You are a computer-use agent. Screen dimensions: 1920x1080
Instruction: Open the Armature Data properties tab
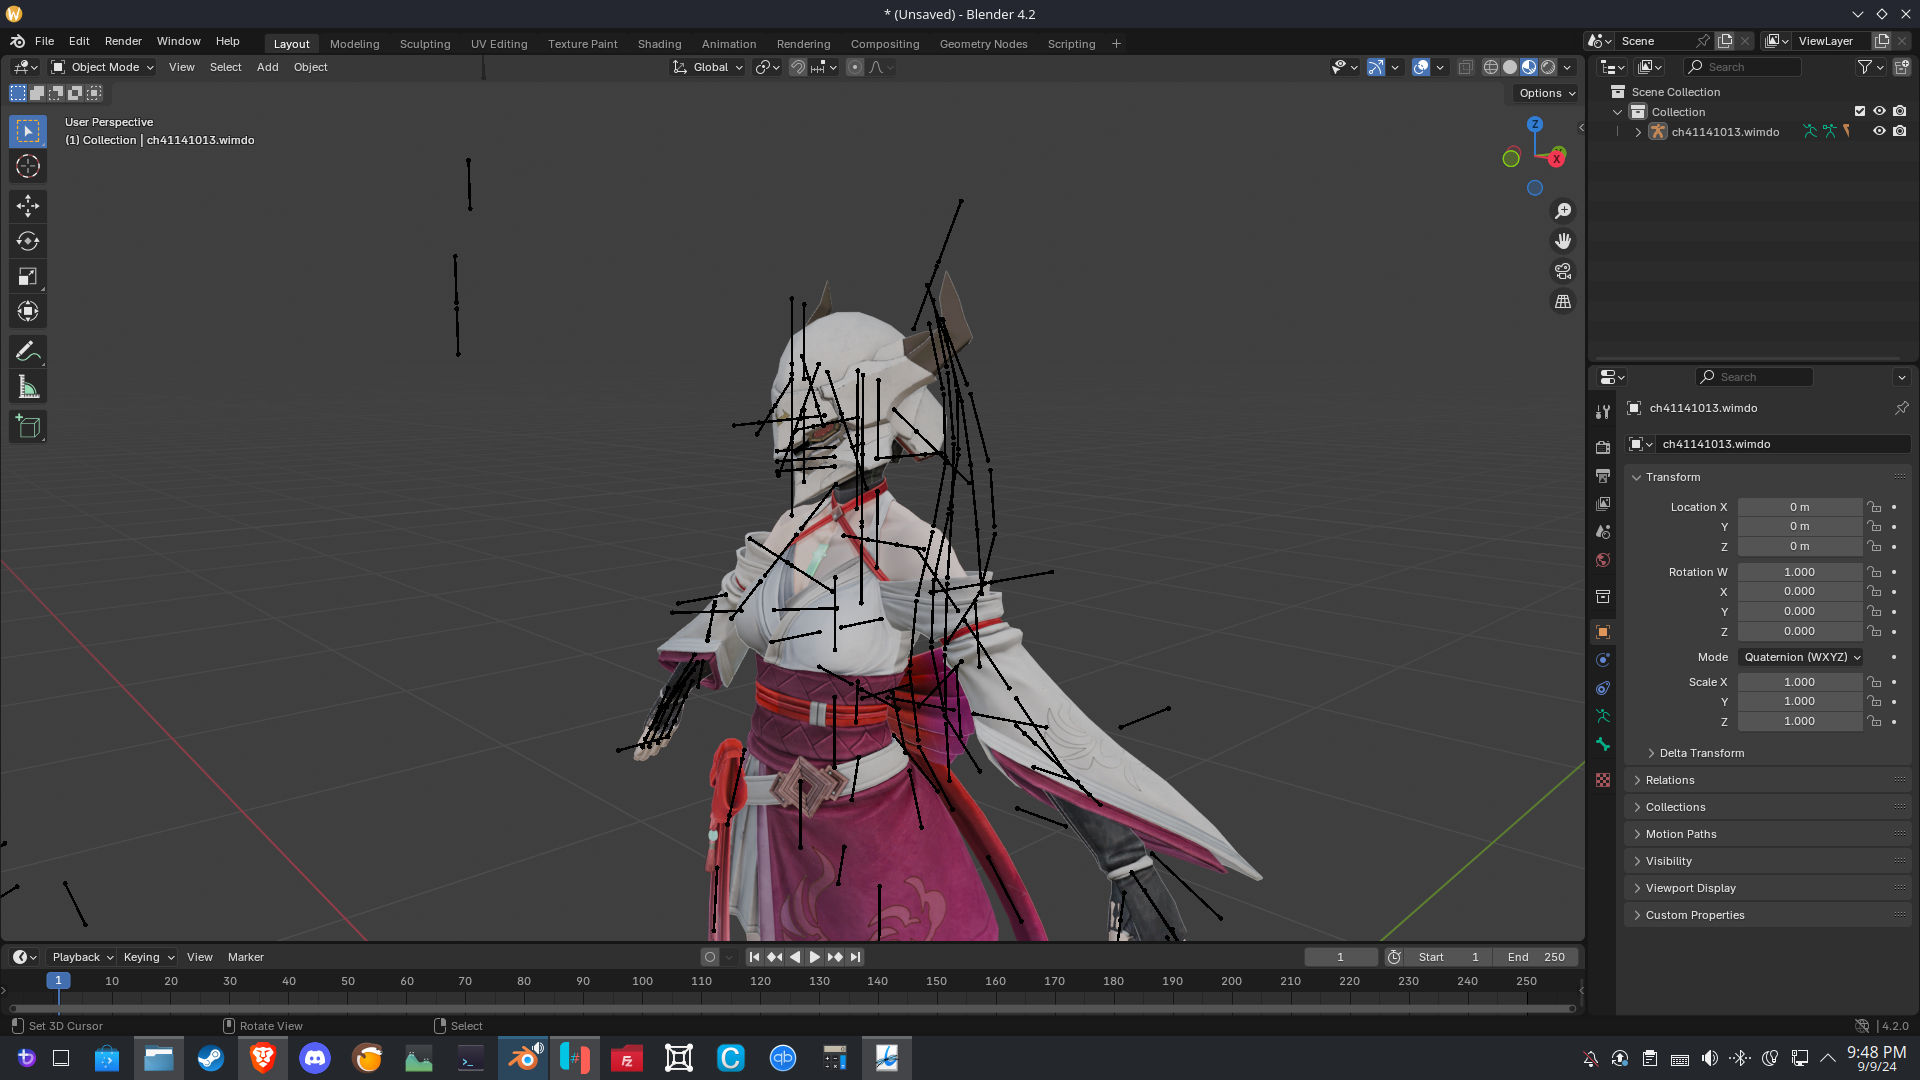tap(1603, 716)
